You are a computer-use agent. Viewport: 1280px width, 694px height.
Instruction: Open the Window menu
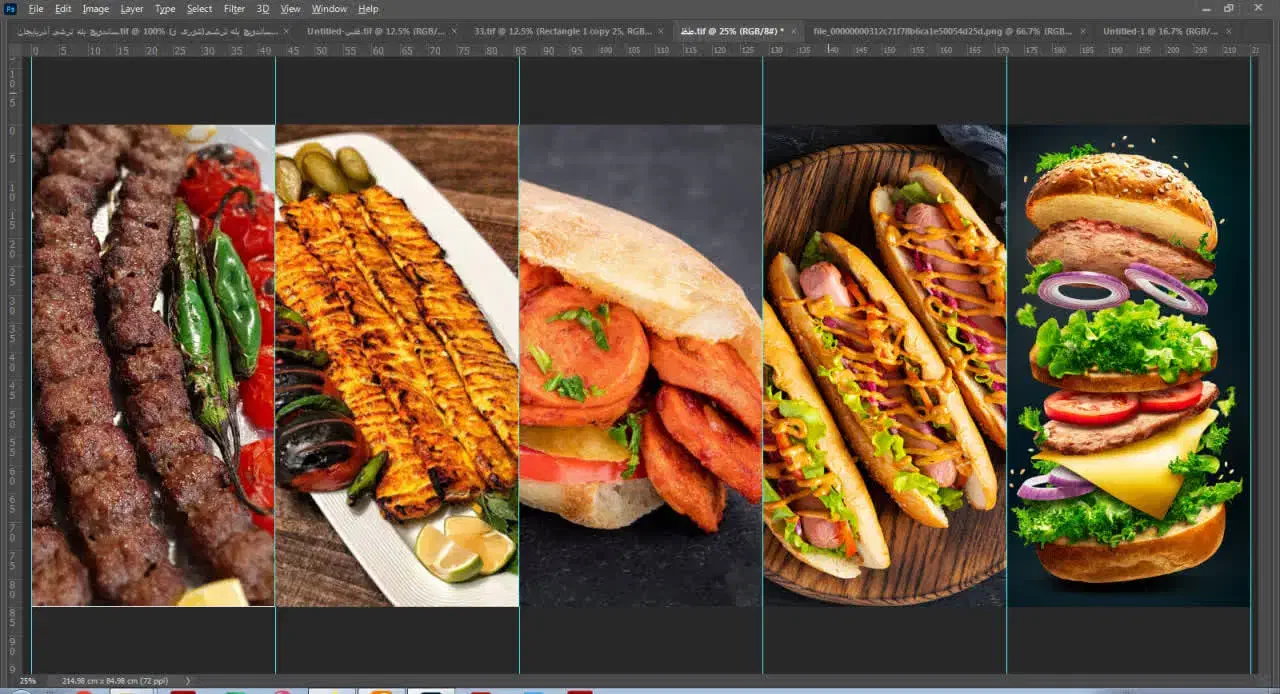pyautogui.click(x=329, y=9)
